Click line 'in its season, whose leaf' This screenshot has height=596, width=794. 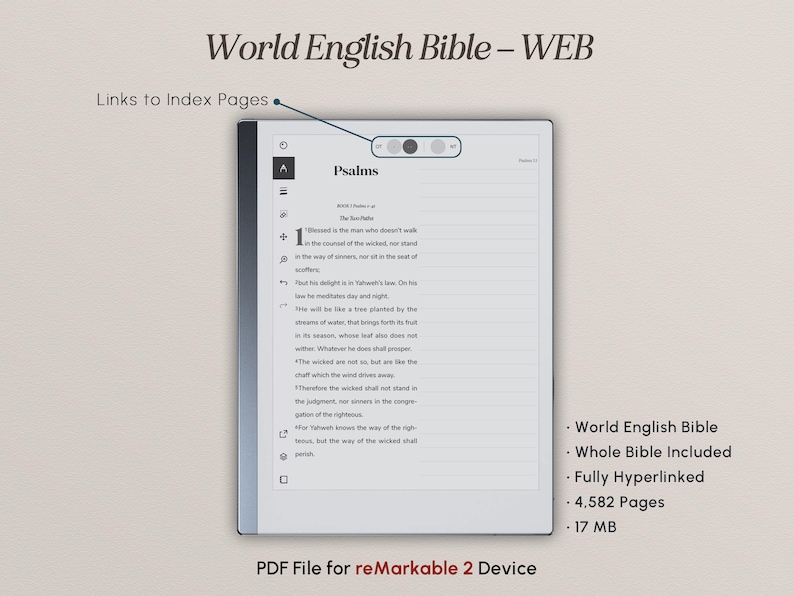coord(356,336)
